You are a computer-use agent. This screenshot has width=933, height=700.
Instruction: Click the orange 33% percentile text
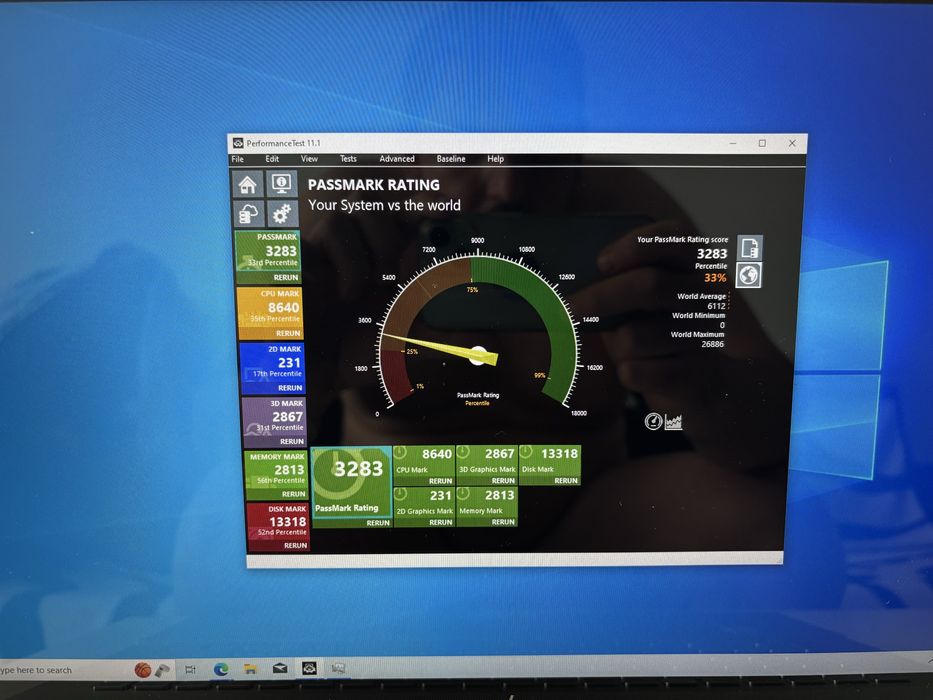[715, 277]
